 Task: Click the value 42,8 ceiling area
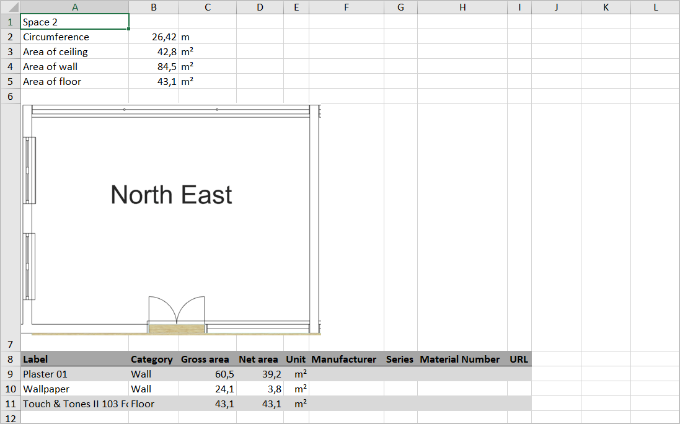154,52
